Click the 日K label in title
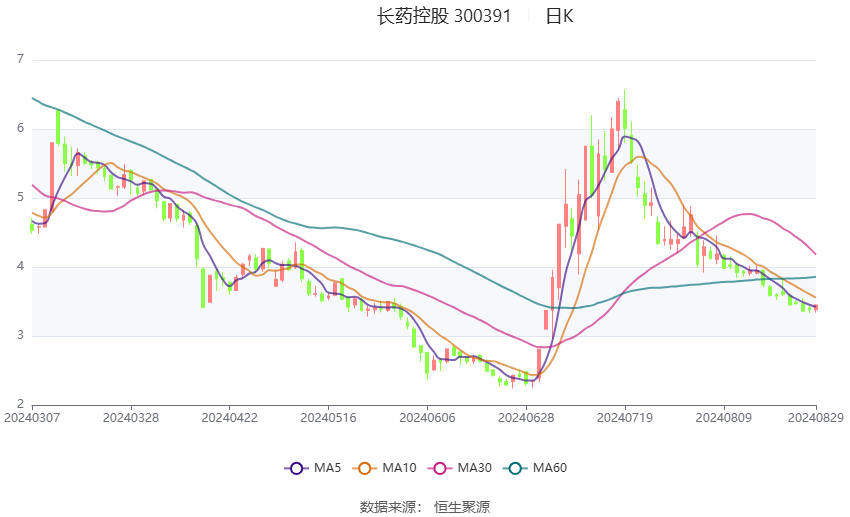This screenshot has width=850, height=517. (559, 16)
